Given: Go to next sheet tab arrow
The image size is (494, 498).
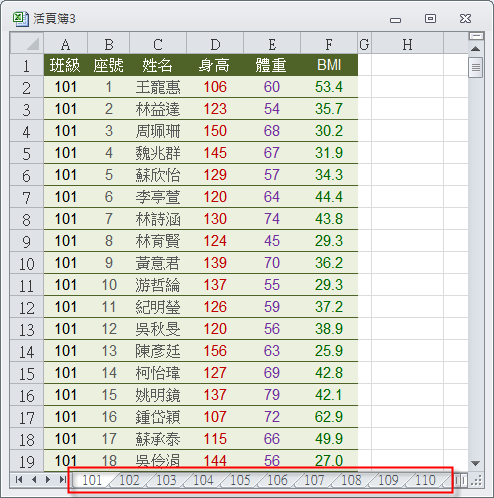Looking at the screenshot, I should (x=48, y=480).
